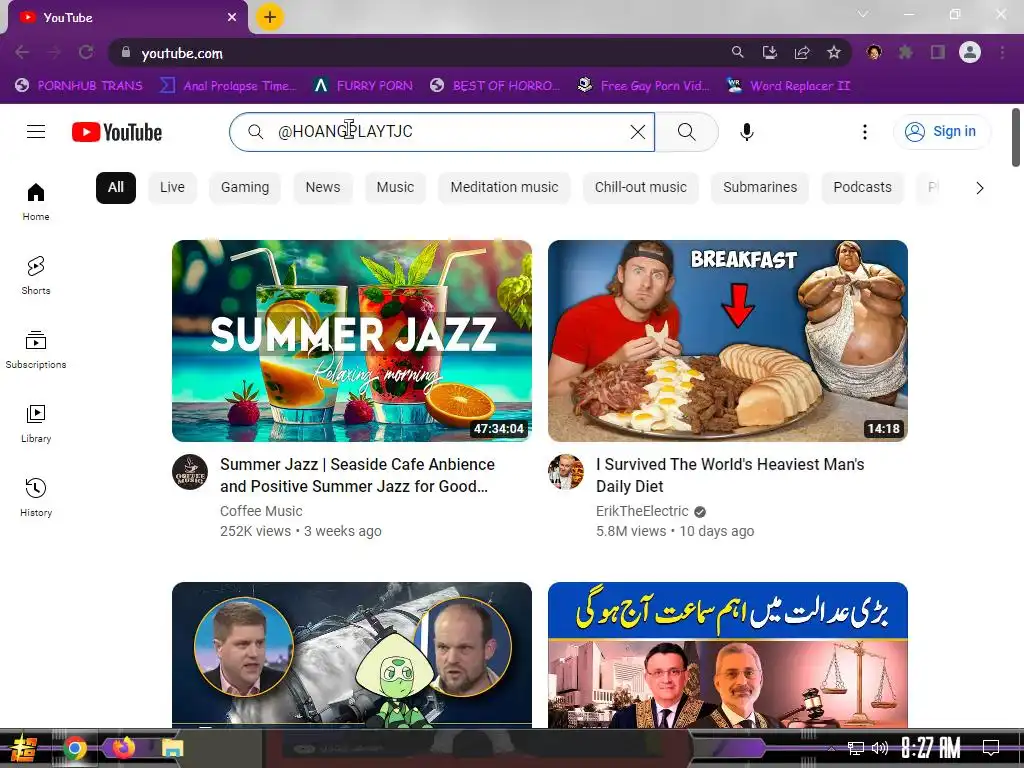Image resolution: width=1024 pixels, height=768 pixels.
Task: Select the News filter chip
Action: tap(323, 187)
